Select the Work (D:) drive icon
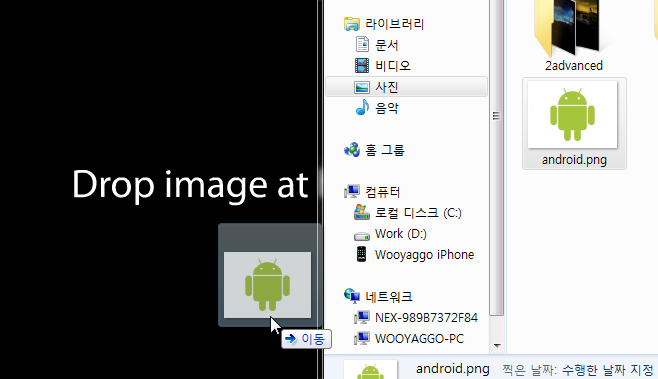 pyautogui.click(x=362, y=236)
